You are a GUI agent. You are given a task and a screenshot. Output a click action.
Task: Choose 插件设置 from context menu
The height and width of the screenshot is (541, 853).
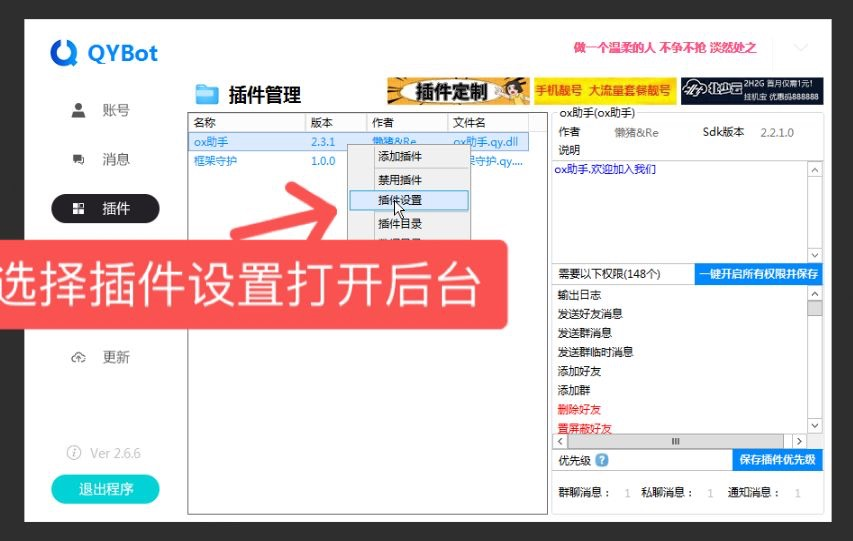tap(409, 200)
